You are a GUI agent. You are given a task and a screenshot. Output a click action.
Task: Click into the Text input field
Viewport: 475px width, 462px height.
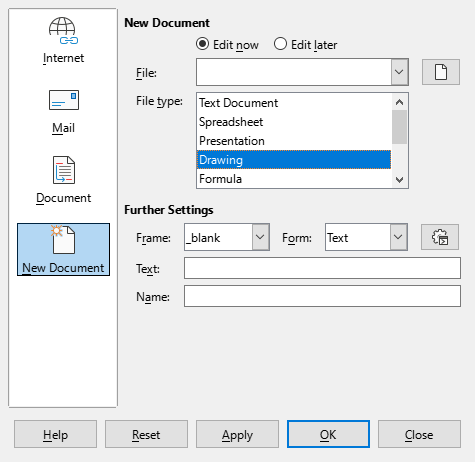(x=322, y=268)
